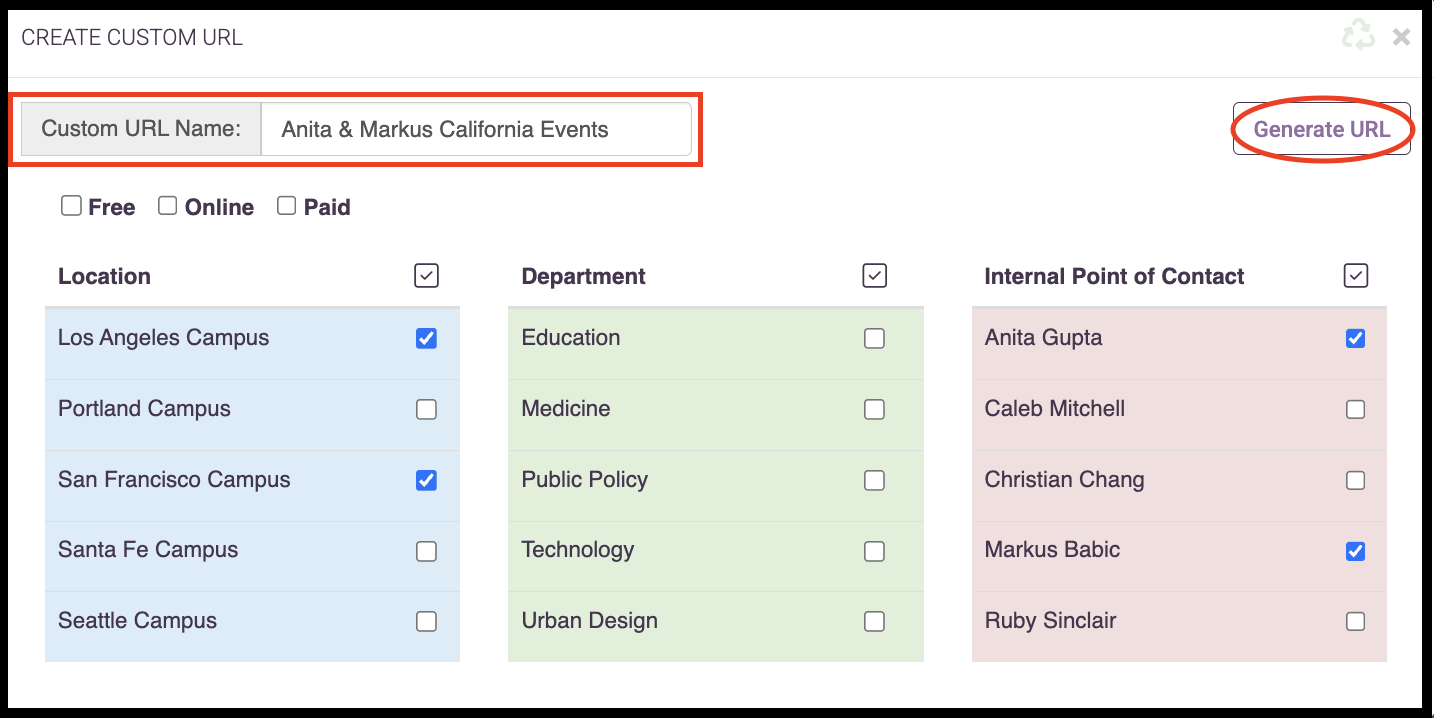1434x718 pixels.
Task: Click the 'Christian Chang' name
Action: (x=1064, y=480)
